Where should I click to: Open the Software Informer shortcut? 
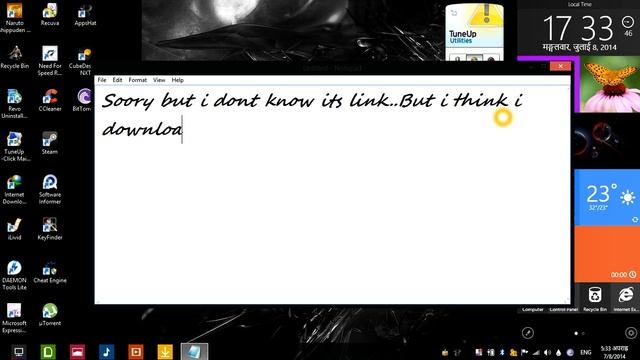click(50, 189)
